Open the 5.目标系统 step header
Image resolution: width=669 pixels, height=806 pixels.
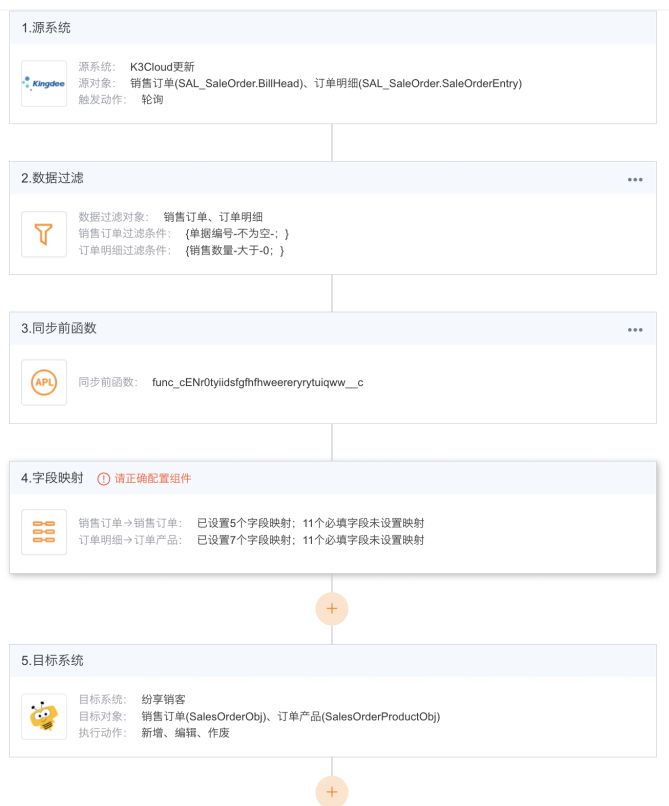(53, 661)
